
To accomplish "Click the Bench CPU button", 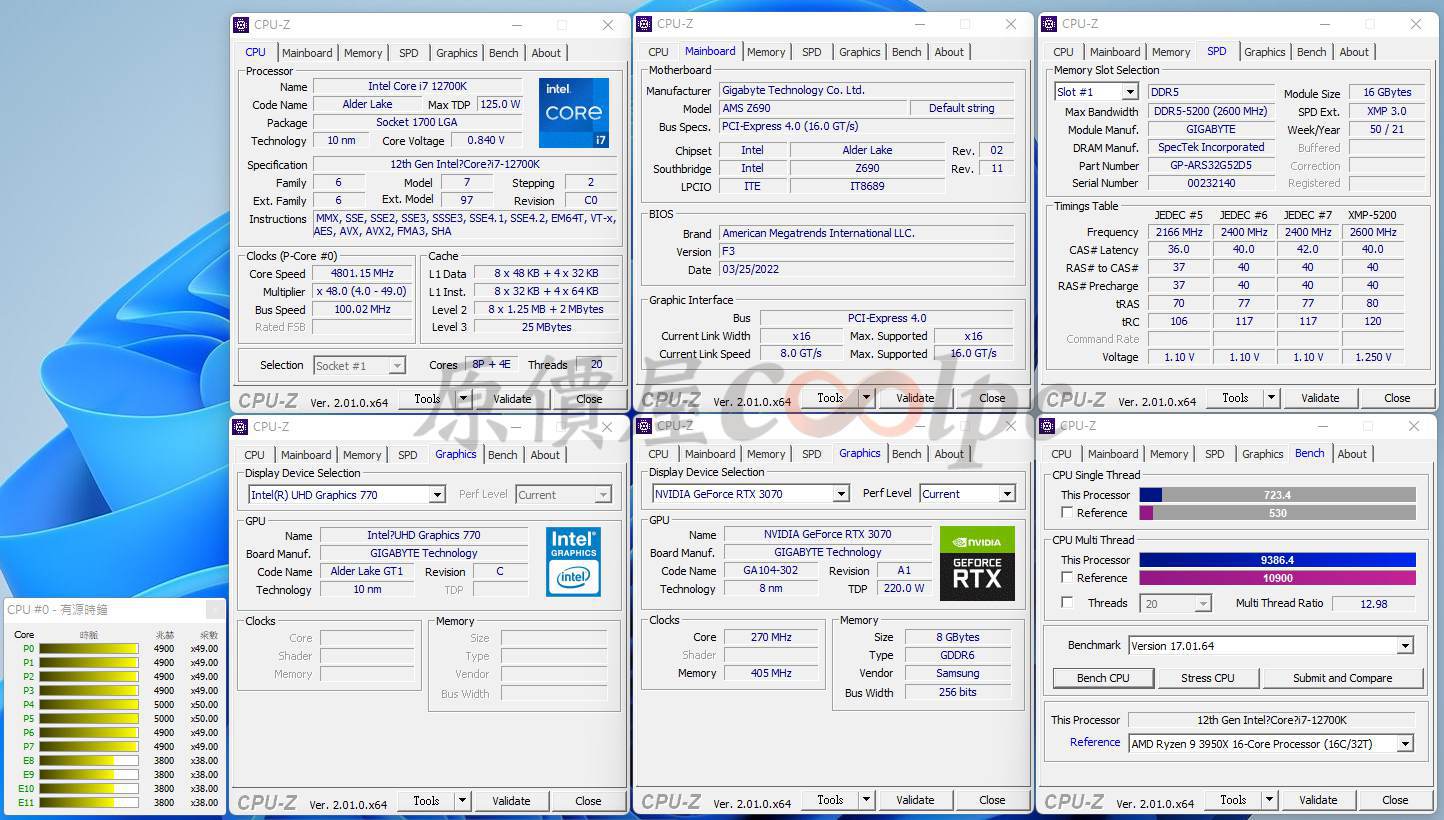I will point(1103,678).
